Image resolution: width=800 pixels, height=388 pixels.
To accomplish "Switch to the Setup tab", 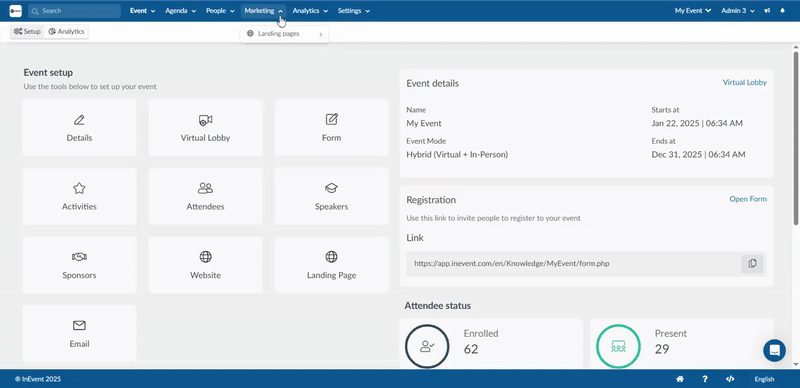I will (27, 32).
